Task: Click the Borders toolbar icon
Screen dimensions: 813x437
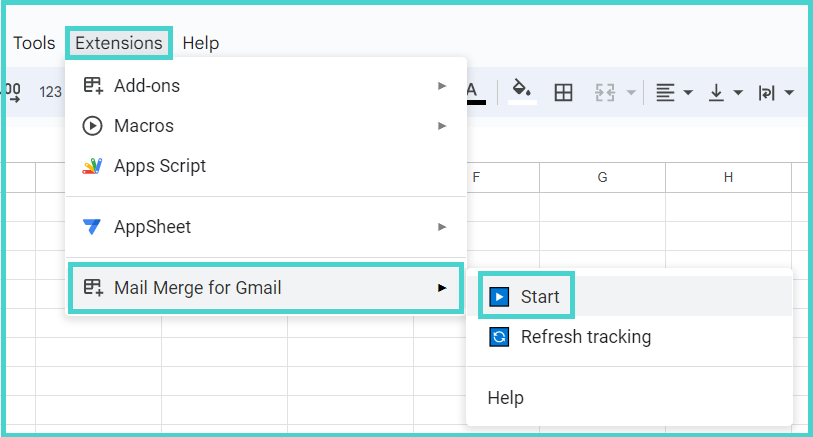Action: [x=563, y=93]
